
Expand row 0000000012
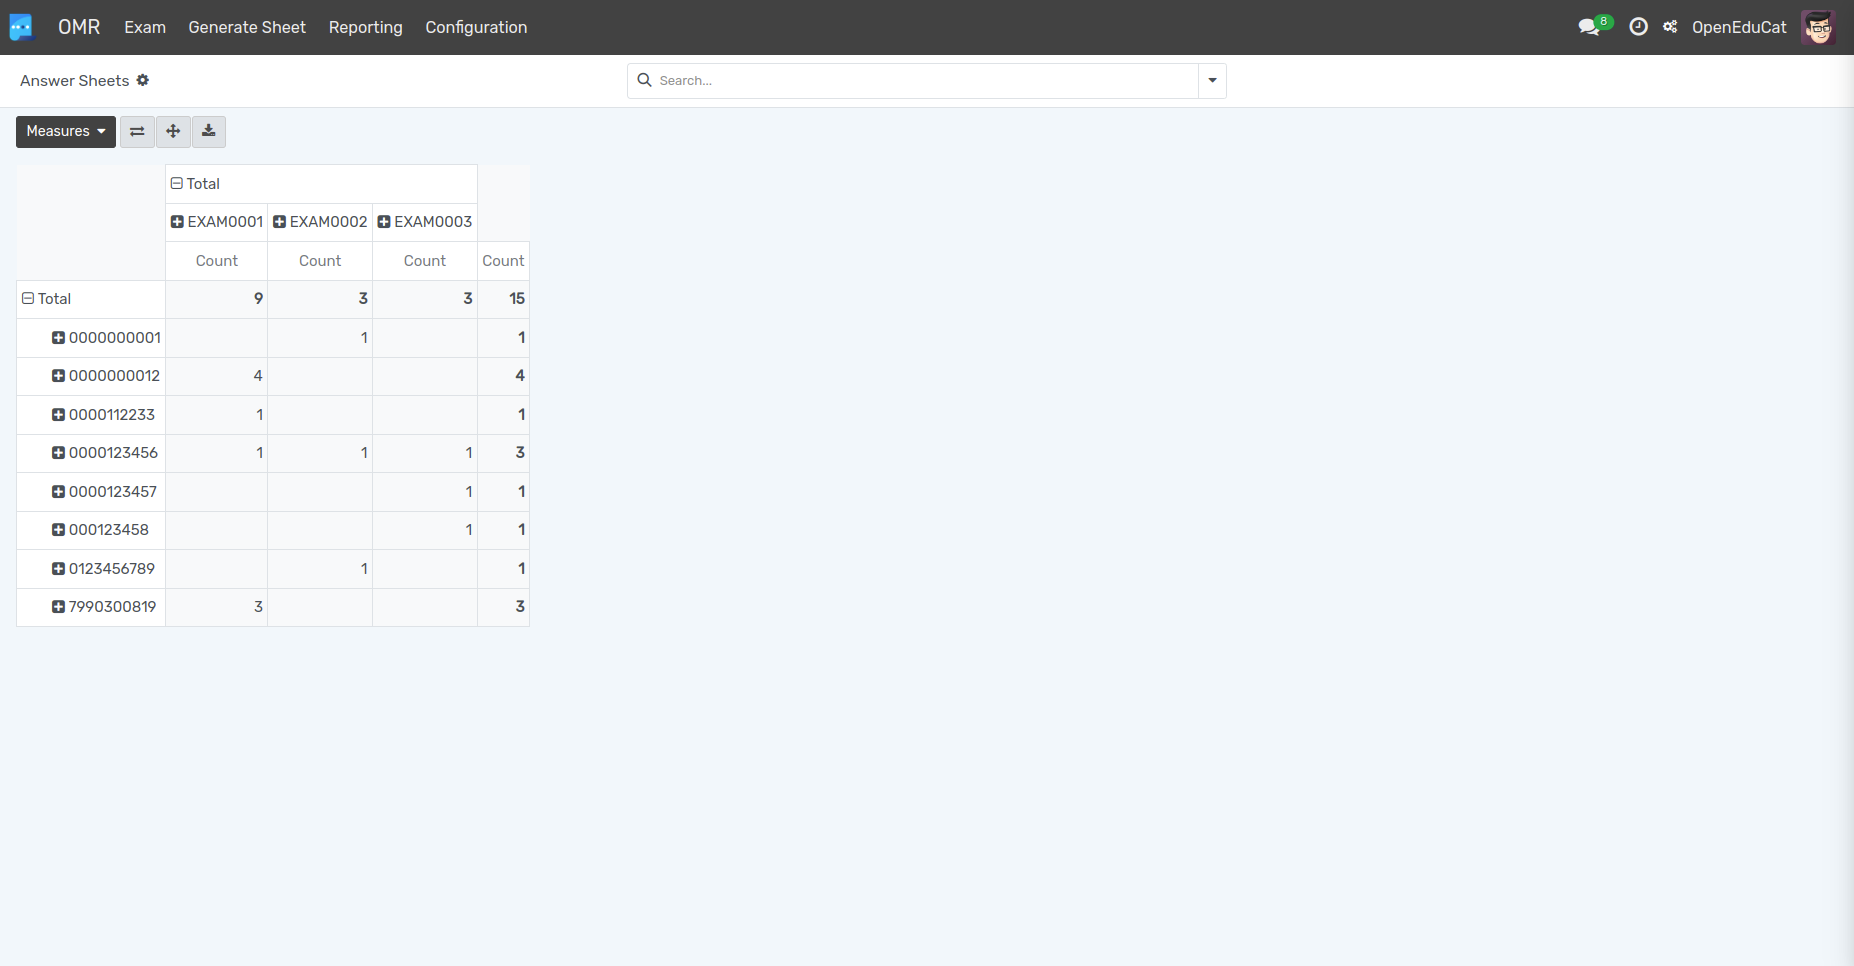click(x=106, y=376)
